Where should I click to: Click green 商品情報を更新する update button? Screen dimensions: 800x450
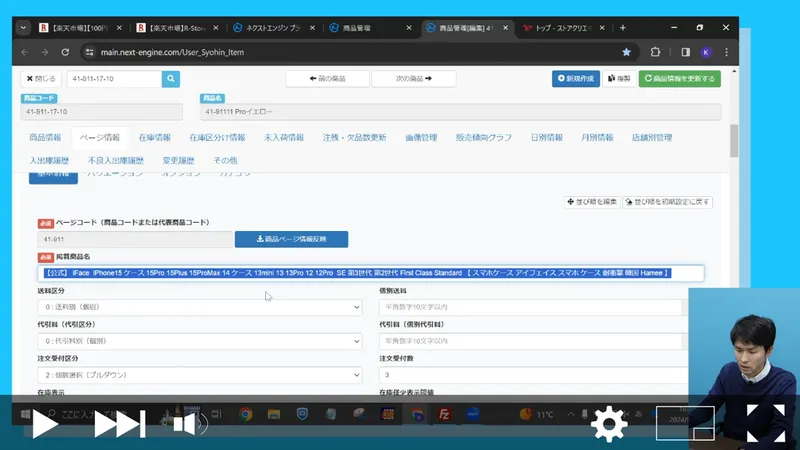tap(680, 79)
